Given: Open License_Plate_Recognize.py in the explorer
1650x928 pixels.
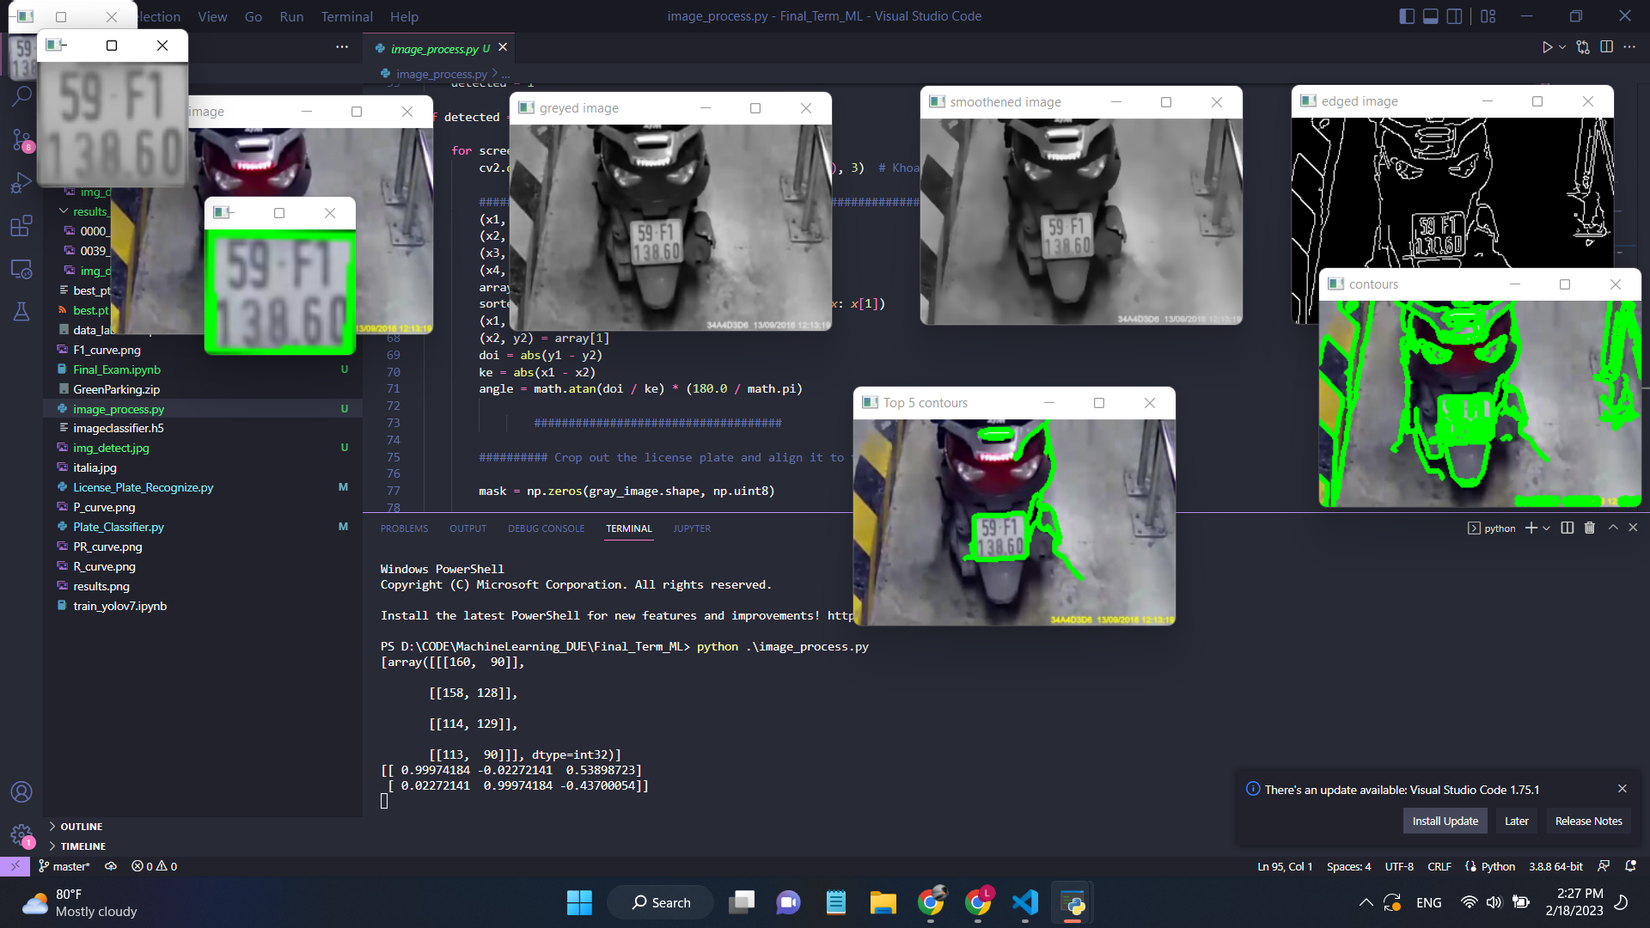Looking at the screenshot, I should (143, 487).
